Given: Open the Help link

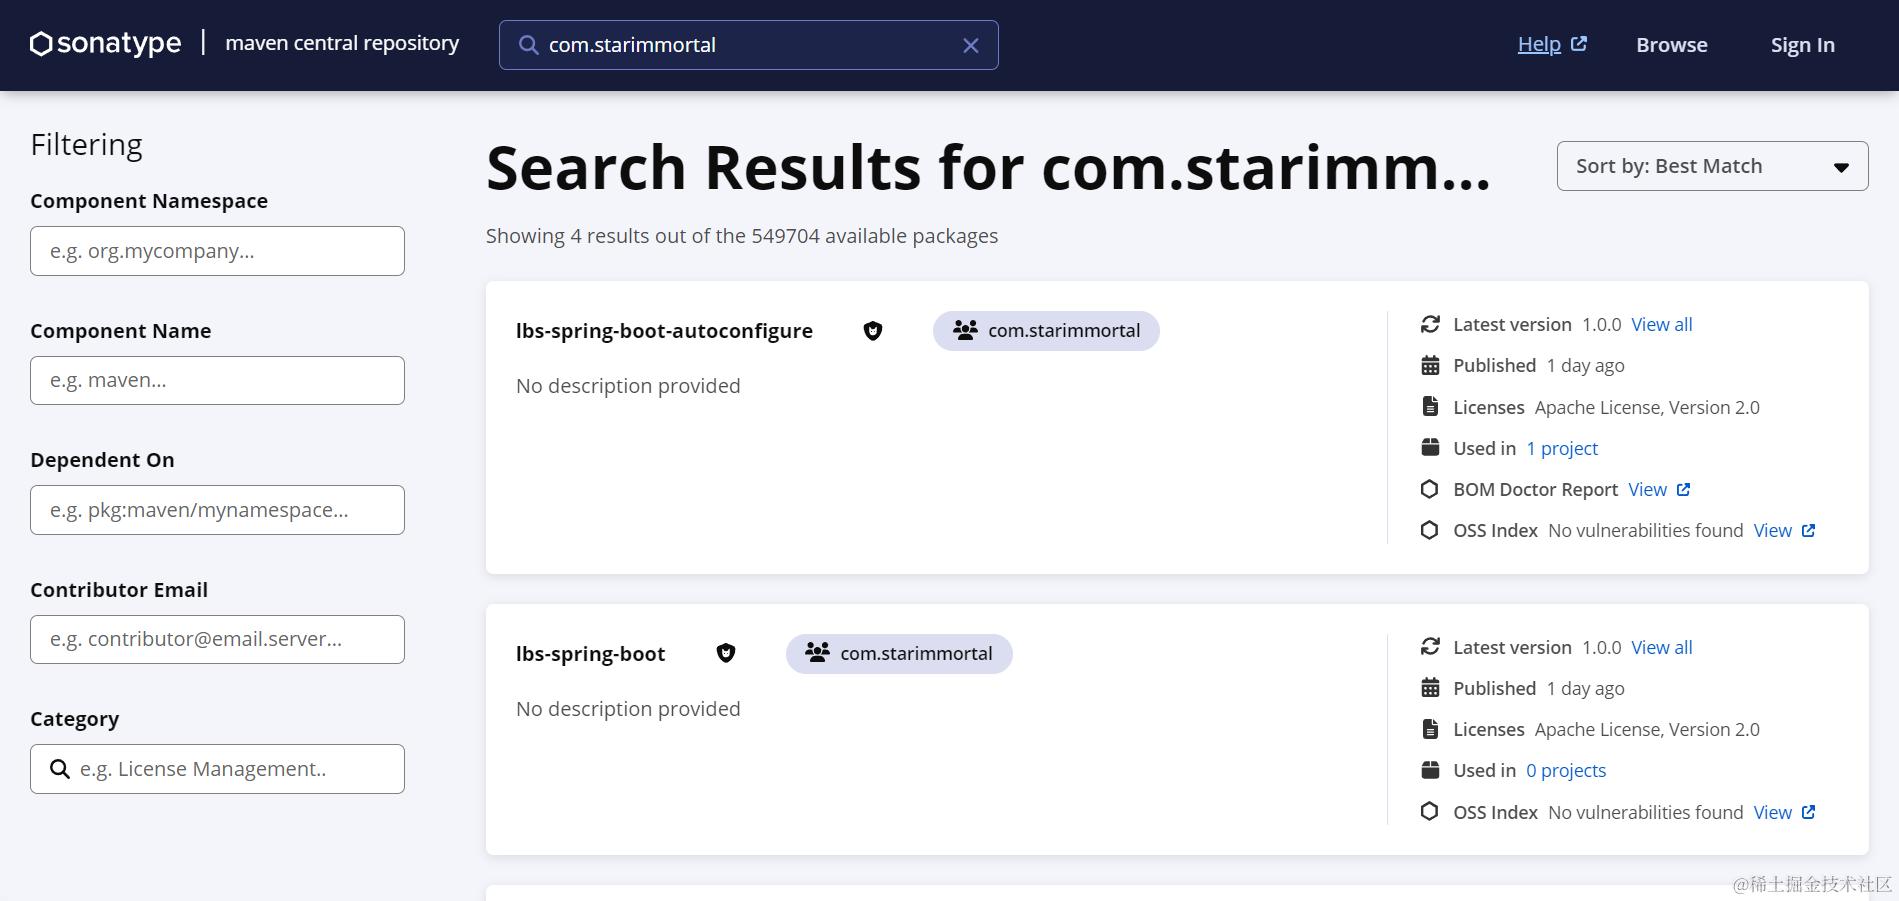Looking at the screenshot, I should (x=1539, y=44).
